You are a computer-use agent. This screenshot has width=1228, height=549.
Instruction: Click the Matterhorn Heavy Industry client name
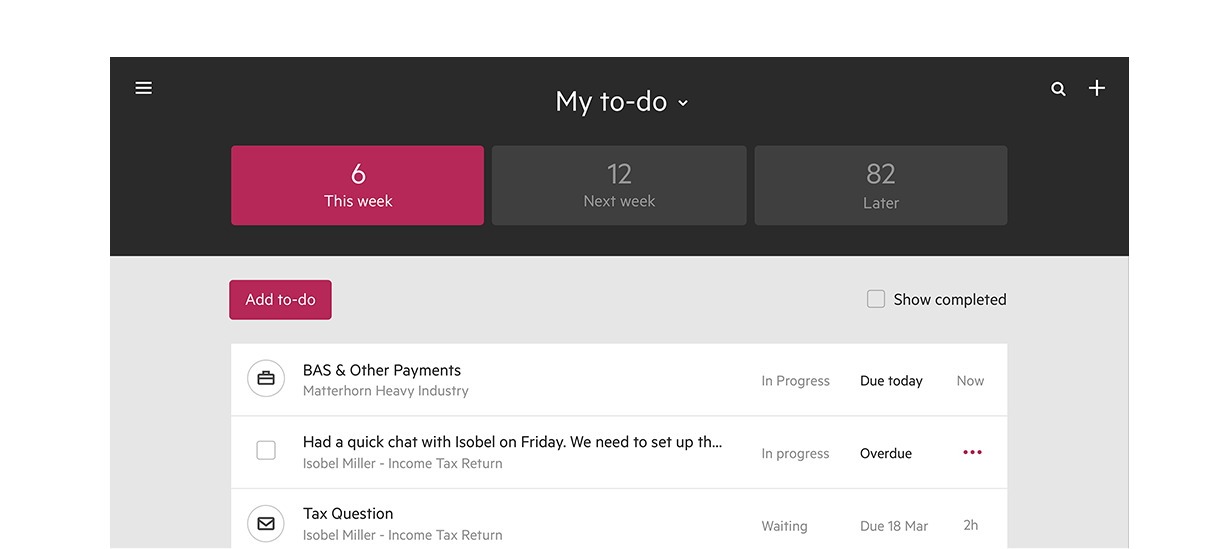[x=385, y=391]
